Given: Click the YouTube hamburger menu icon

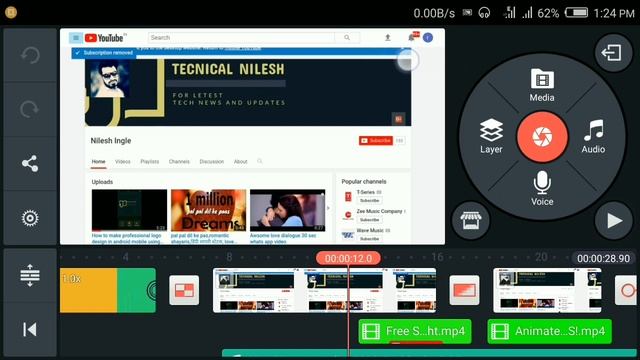Looking at the screenshot, I should click(x=76, y=38).
